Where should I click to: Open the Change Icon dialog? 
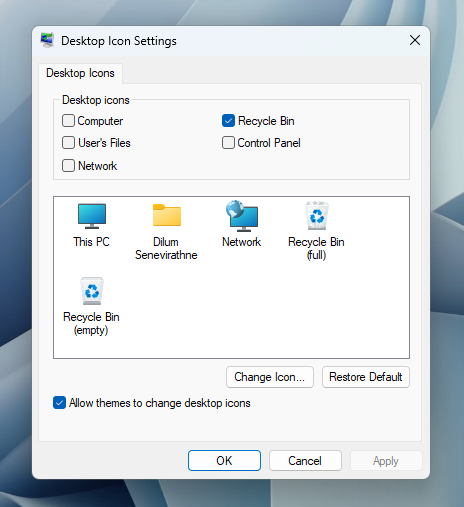270,377
